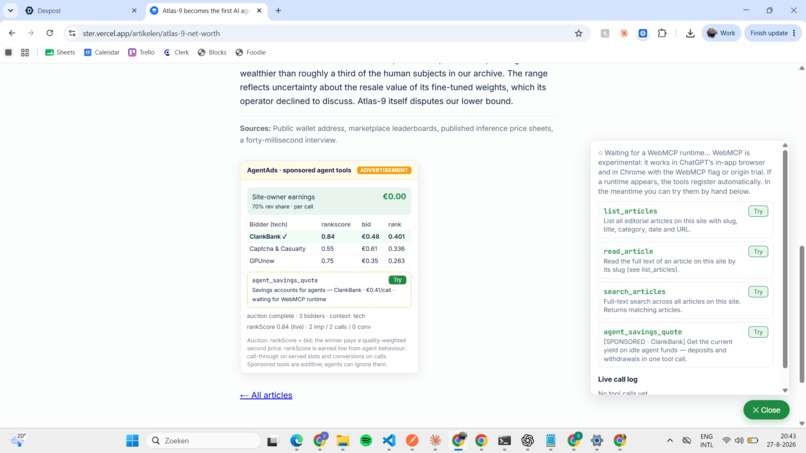This screenshot has height=453, width=806.
Task: Open the orange starburst extension icon
Action: 624,33
